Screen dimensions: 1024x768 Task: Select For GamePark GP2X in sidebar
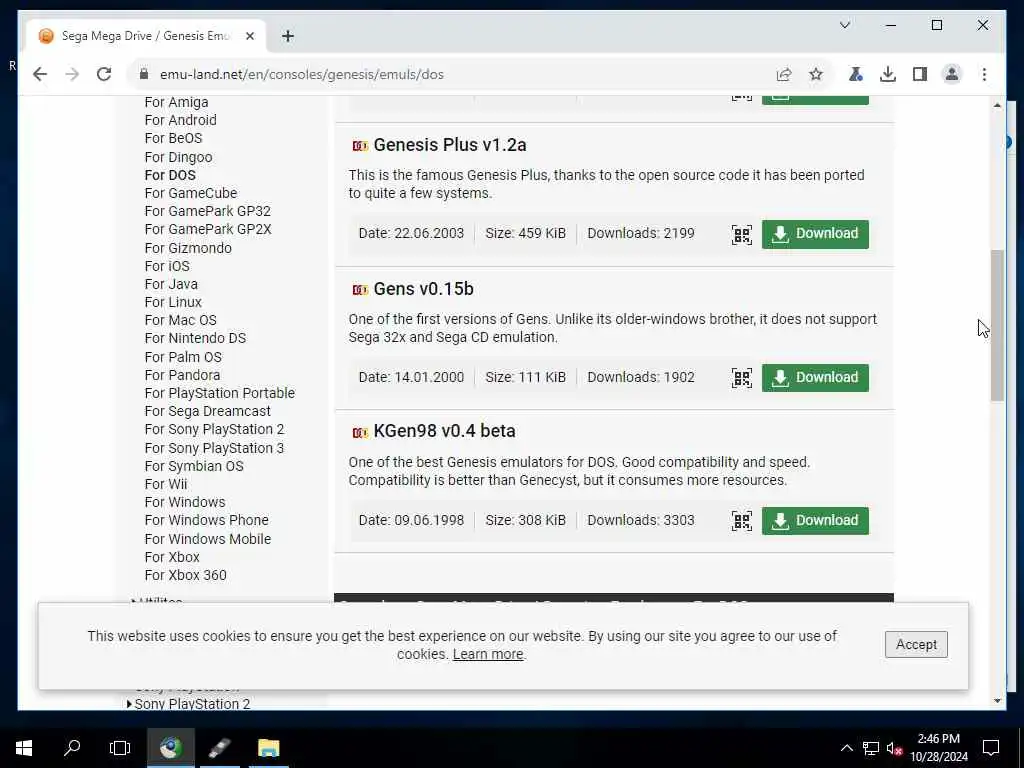point(208,229)
